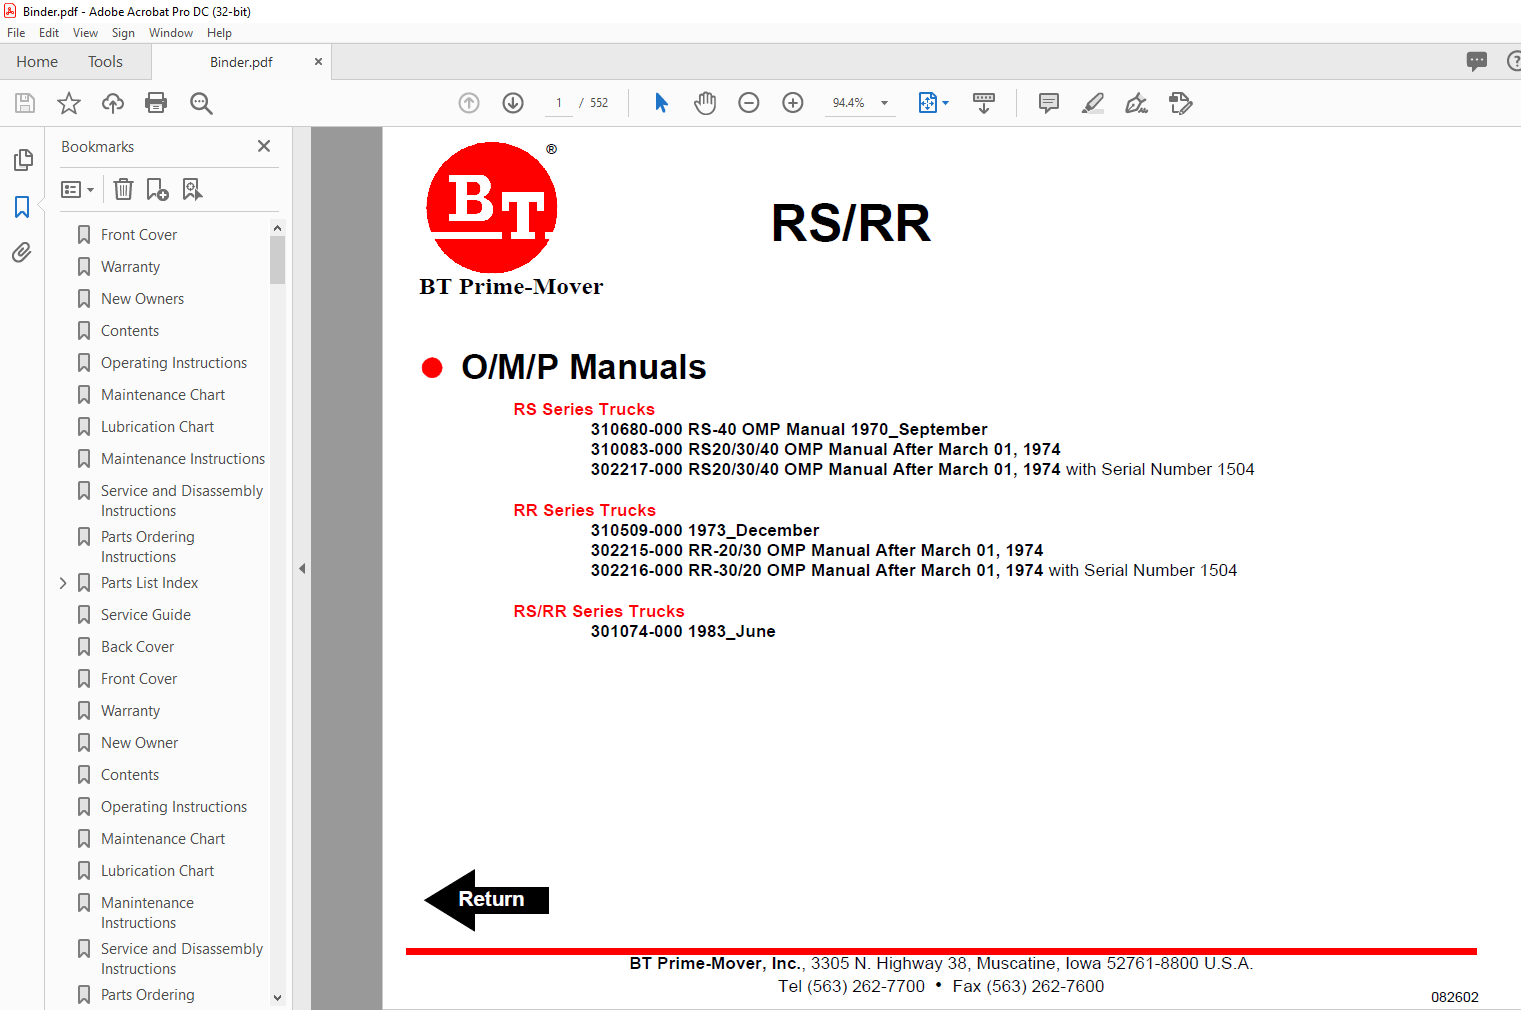Viewport: 1521px width, 1010px height.
Task: Delete selected bookmark with trash icon
Action: [123, 189]
